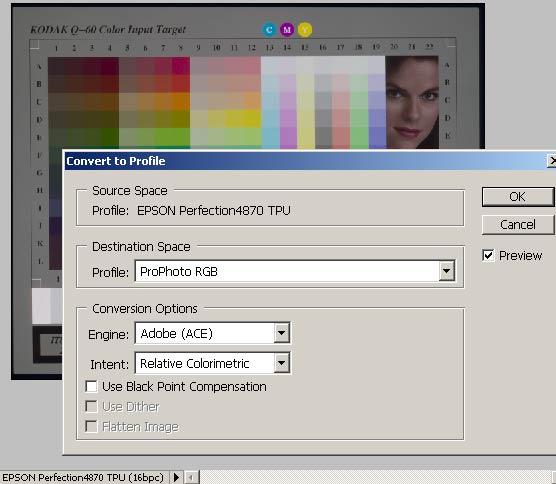Click the OK button

[x=518, y=197]
